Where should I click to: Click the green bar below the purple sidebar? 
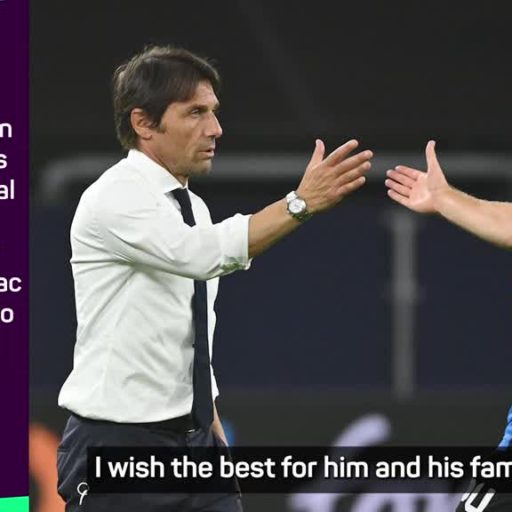14,504
